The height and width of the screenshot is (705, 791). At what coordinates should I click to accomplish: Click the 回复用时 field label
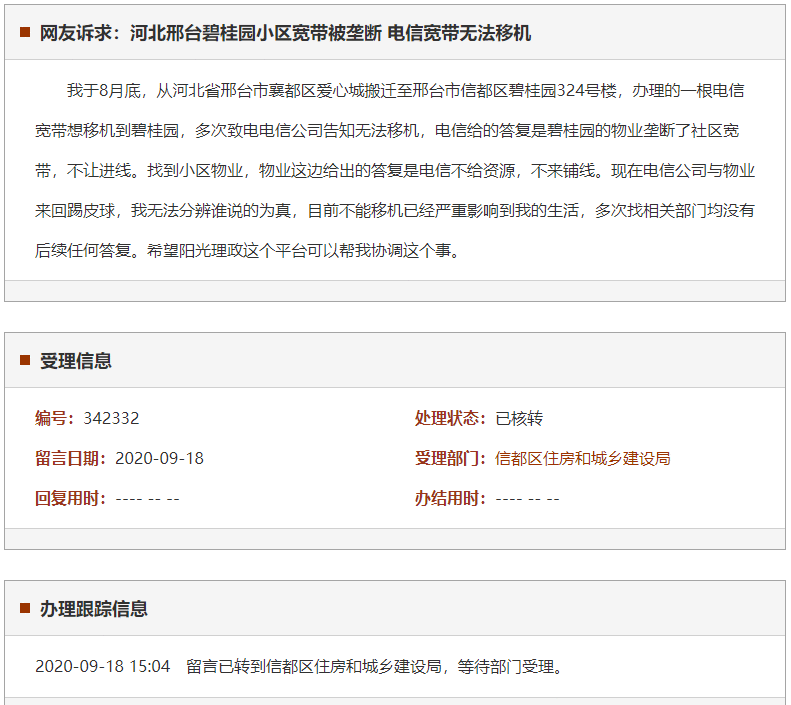click(x=71, y=498)
